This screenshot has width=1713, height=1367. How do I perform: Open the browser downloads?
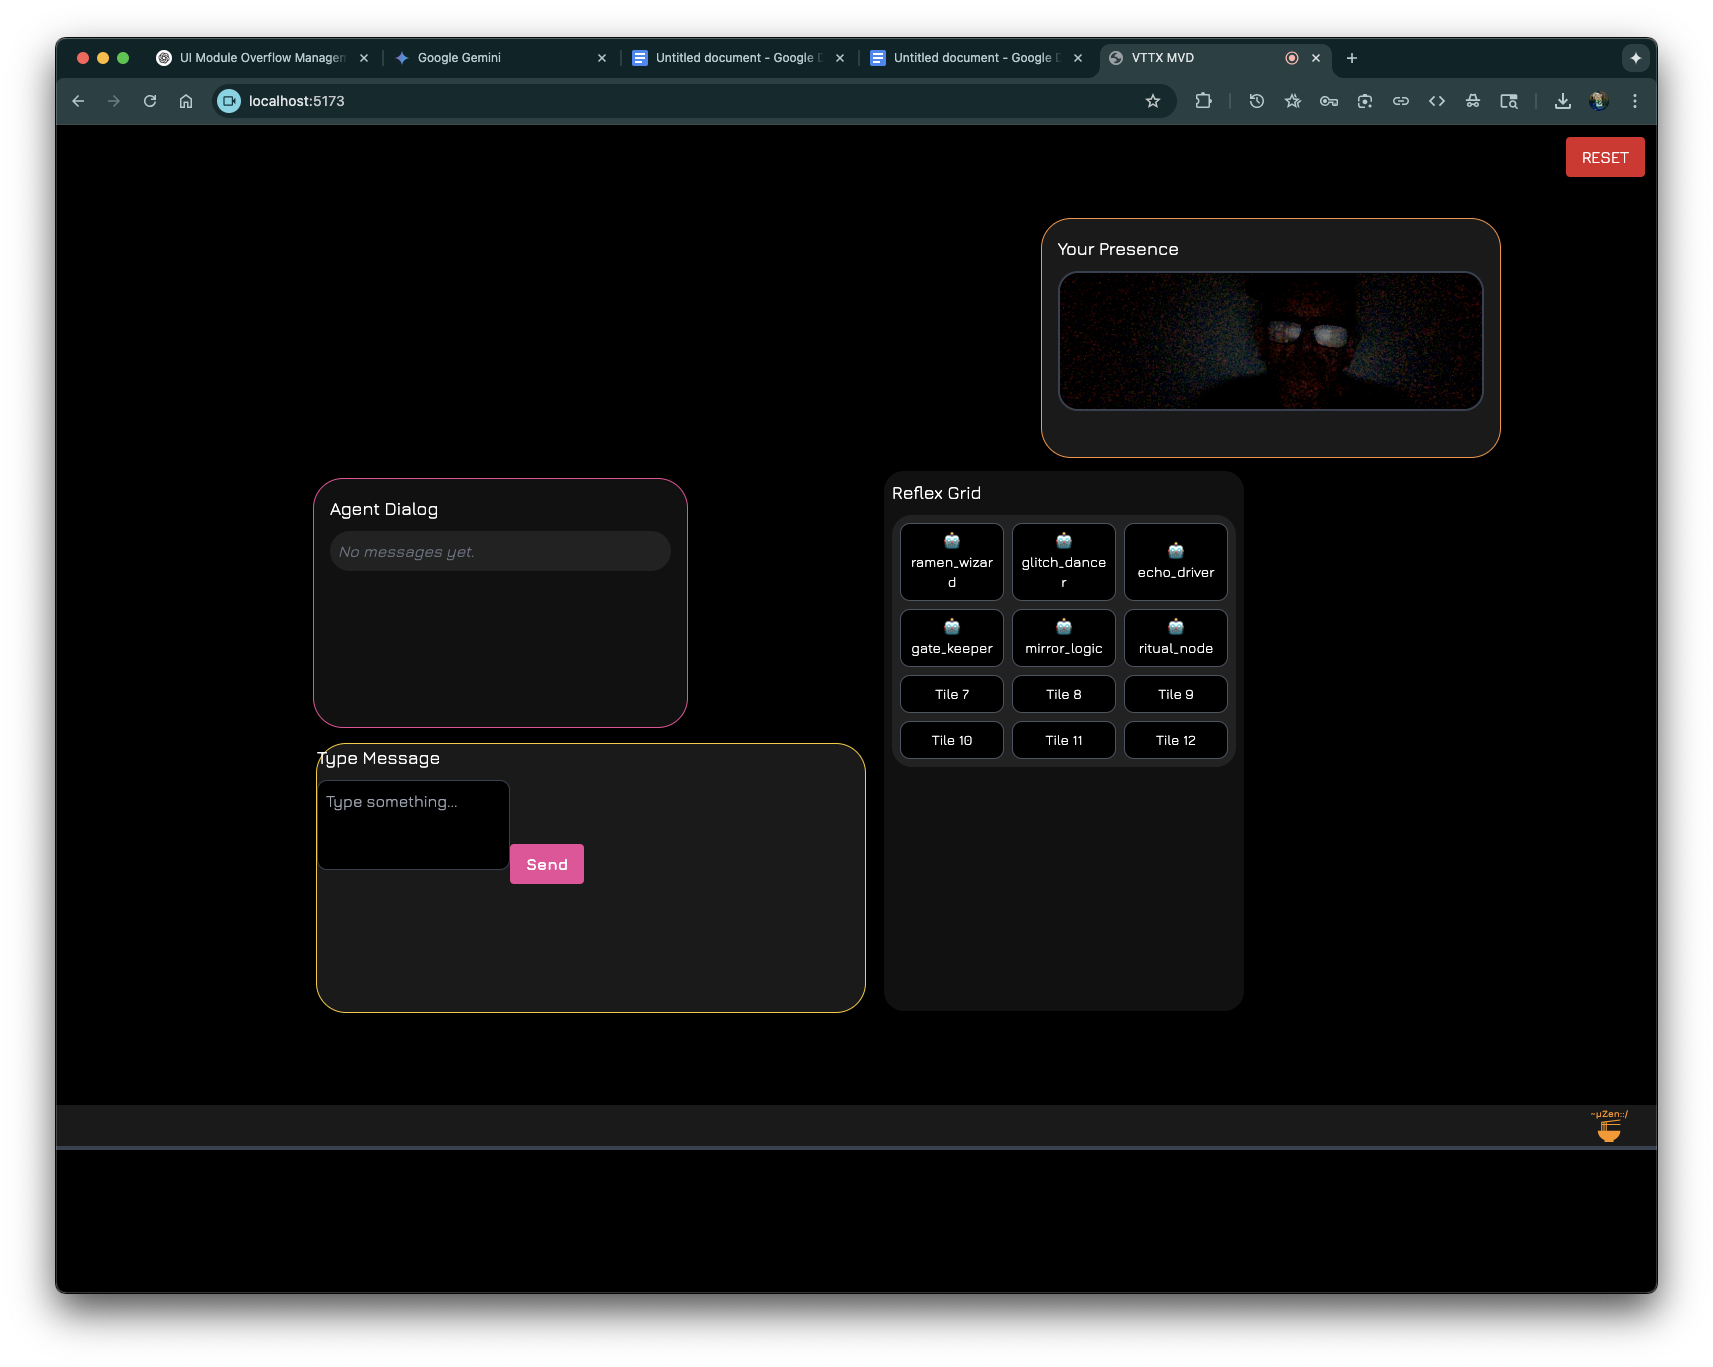point(1563,101)
